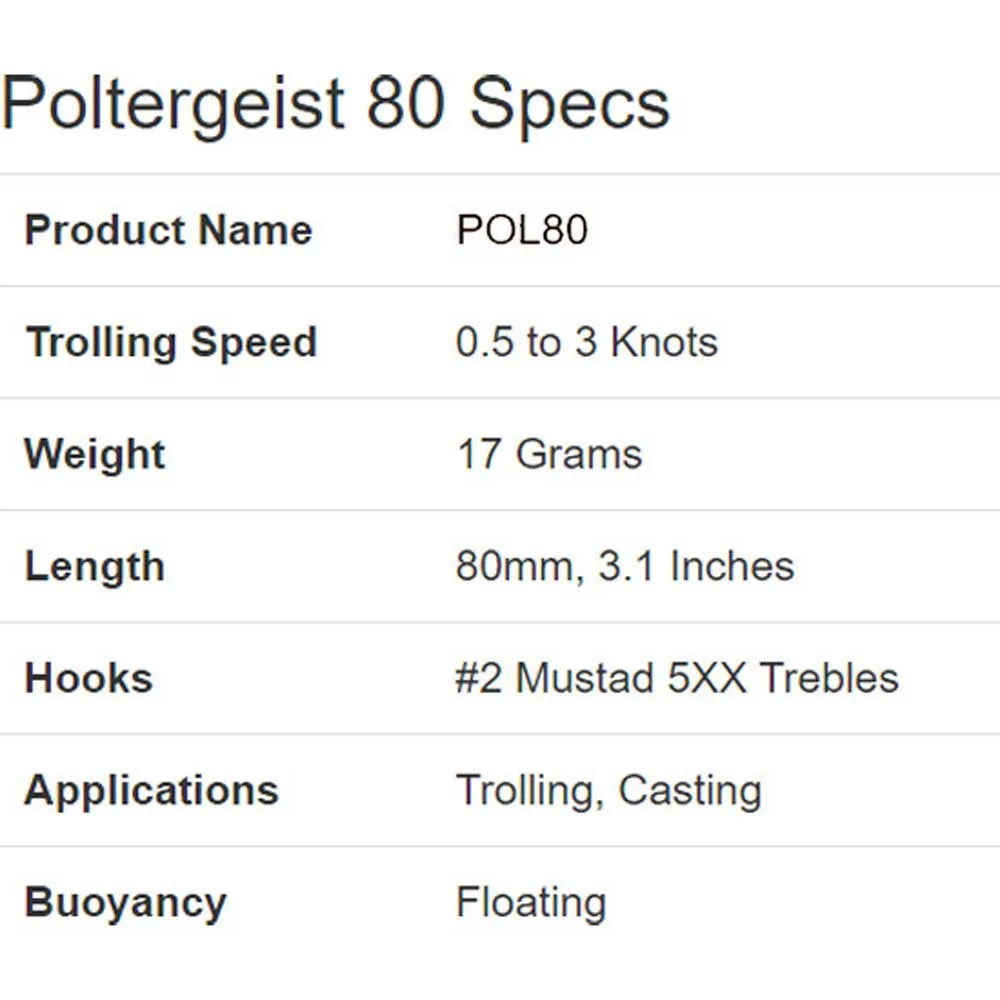Select the Length row label
Viewport: 1000px width, 1000px height.
coord(94,567)
